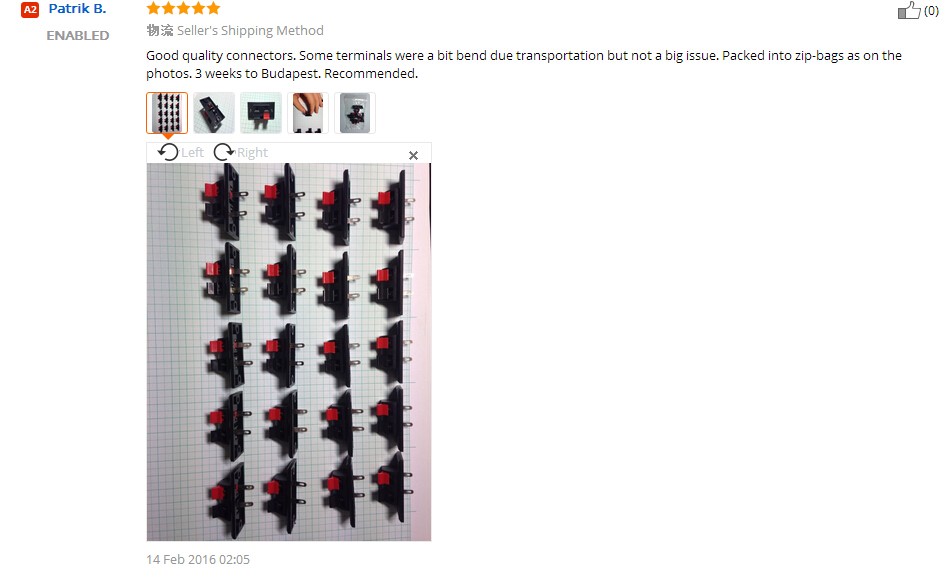The image size is (951, 578).
Task: Click the red A2 buyer level badge
Action: pos(30,9)
